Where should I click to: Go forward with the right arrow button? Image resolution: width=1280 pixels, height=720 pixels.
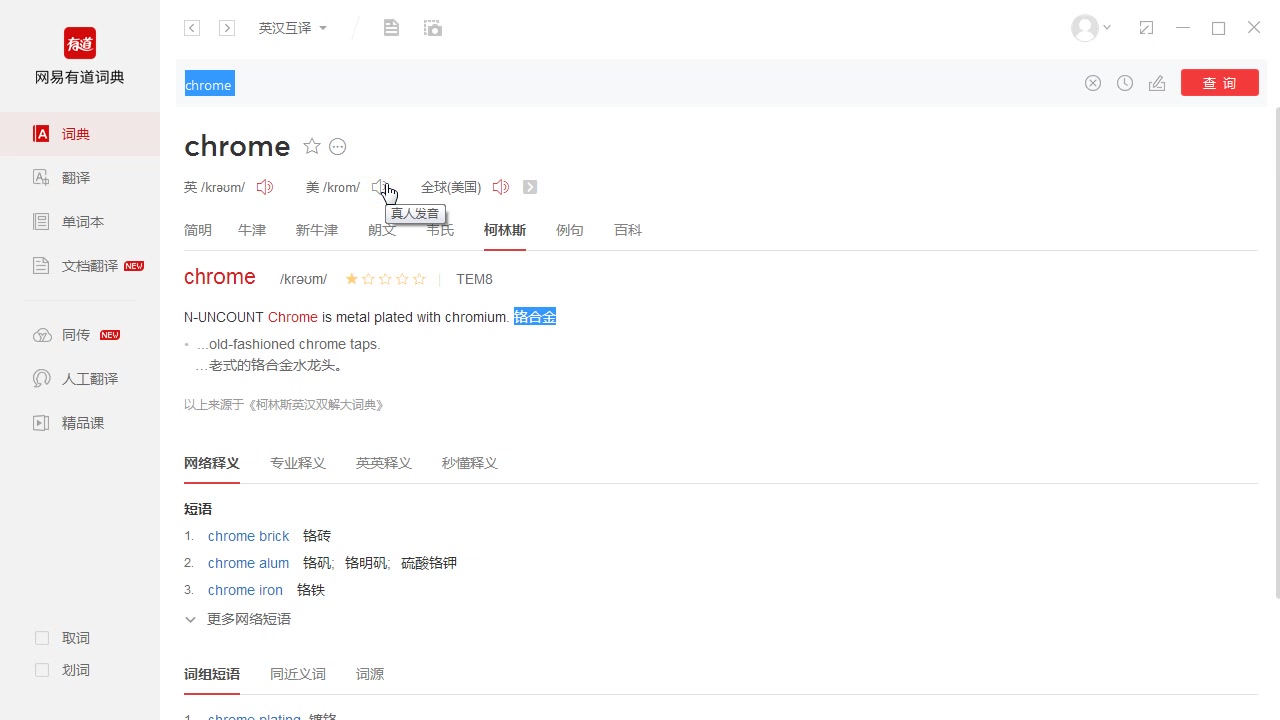[227, 28]
